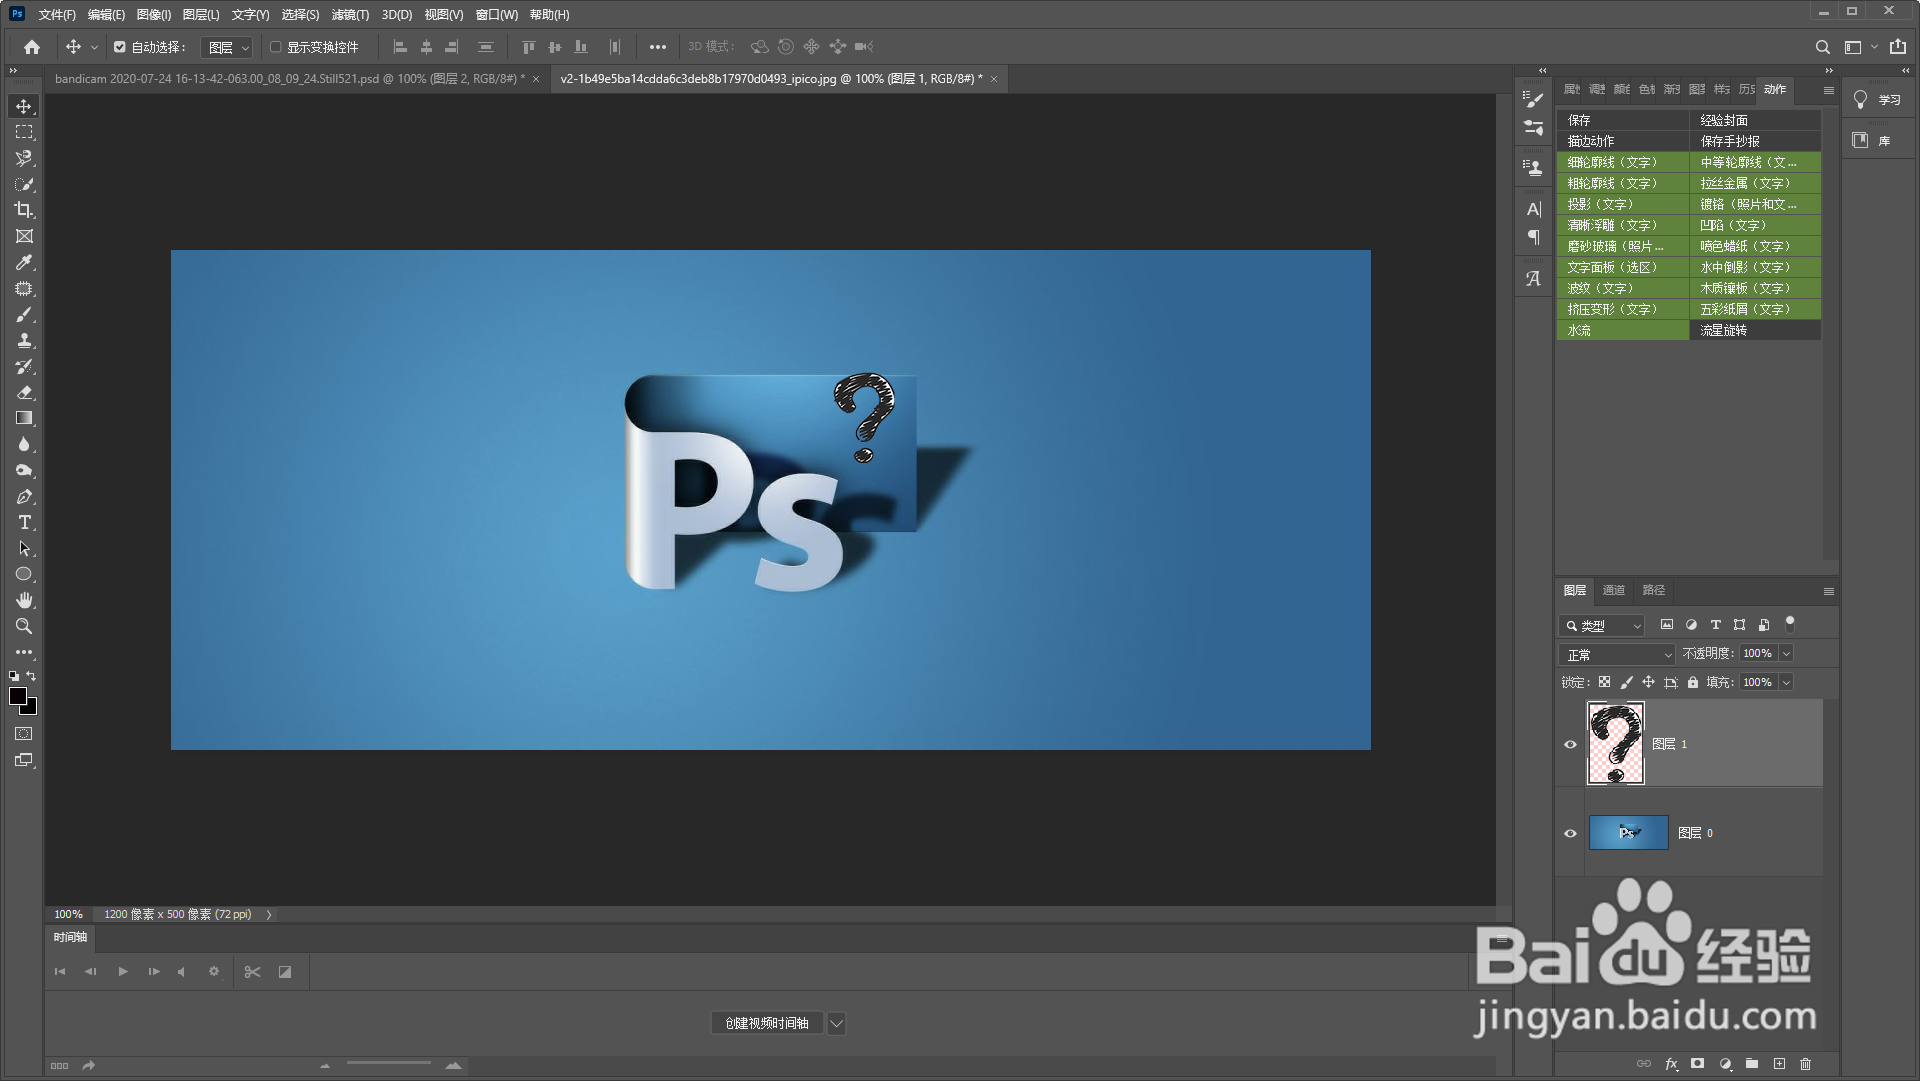Image resolution: width=1920 pixels, height=1081 pixels.
Task: Select the Eyedropper tool
Action: 24,263
